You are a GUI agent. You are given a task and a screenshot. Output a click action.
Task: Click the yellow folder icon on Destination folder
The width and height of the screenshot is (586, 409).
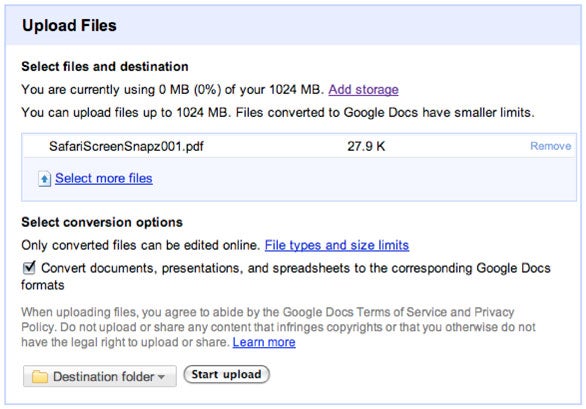(40, 376)
